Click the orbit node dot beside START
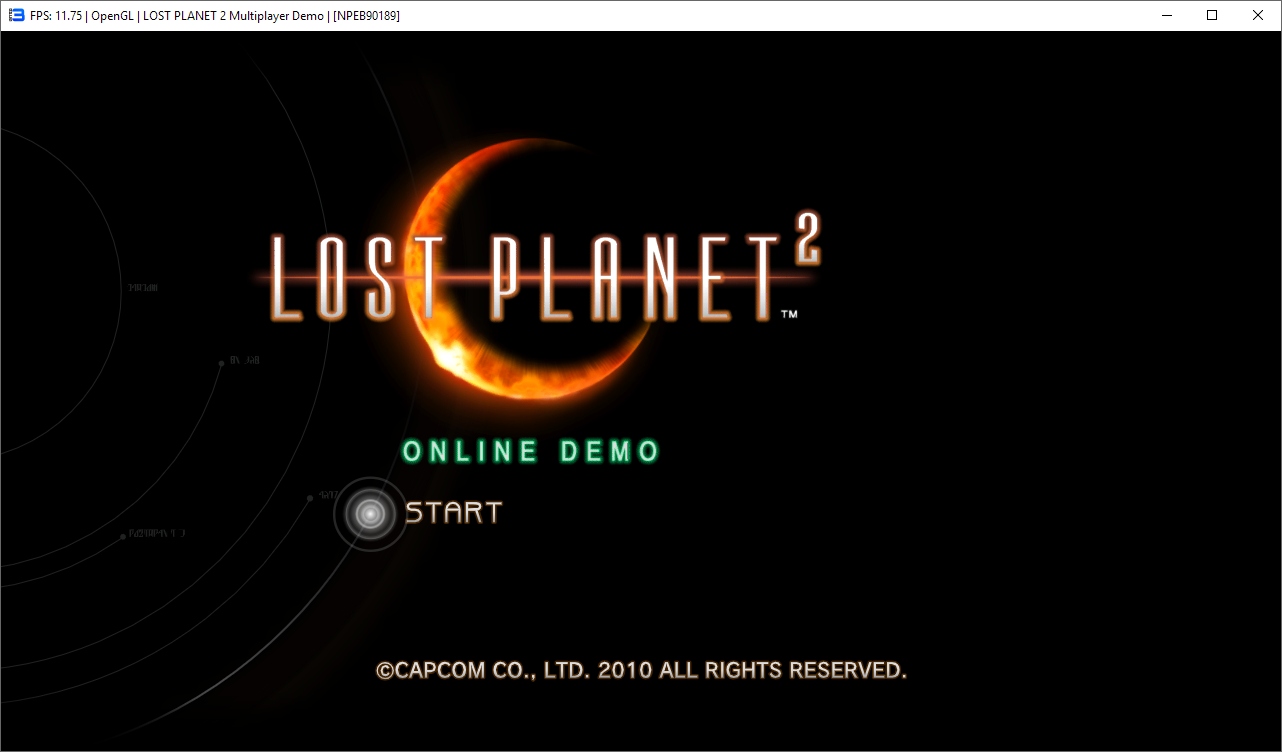The image size is (1282, 752). click(311, 497)
